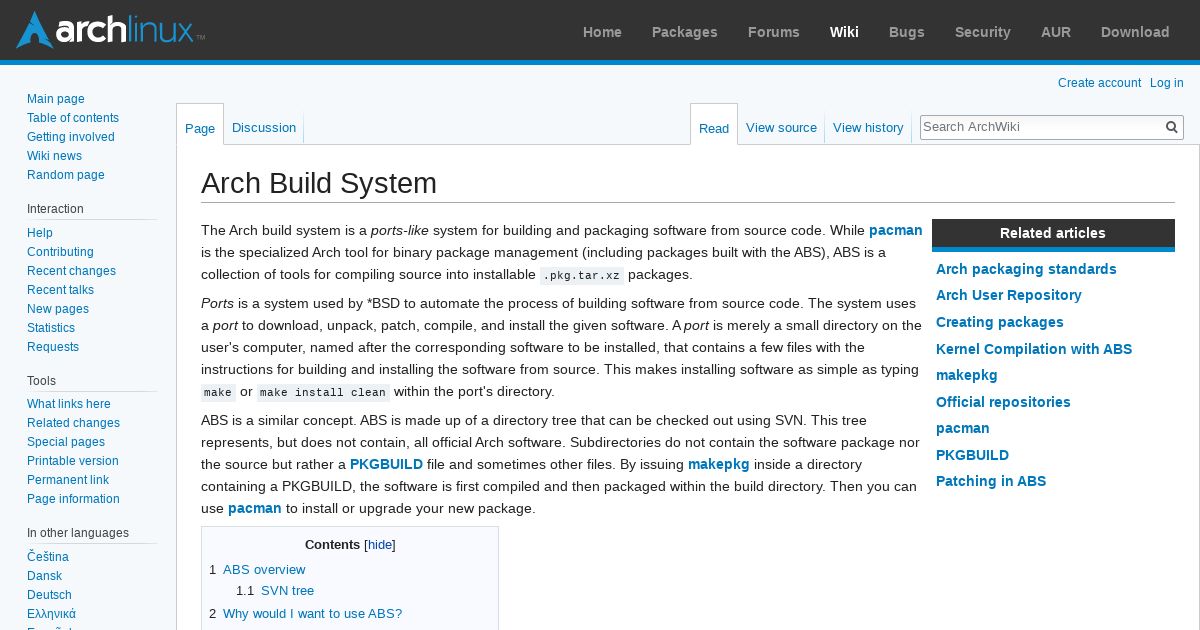1200x630 pixels.
Task: Open Printable version link
Action: click(73, 461)
